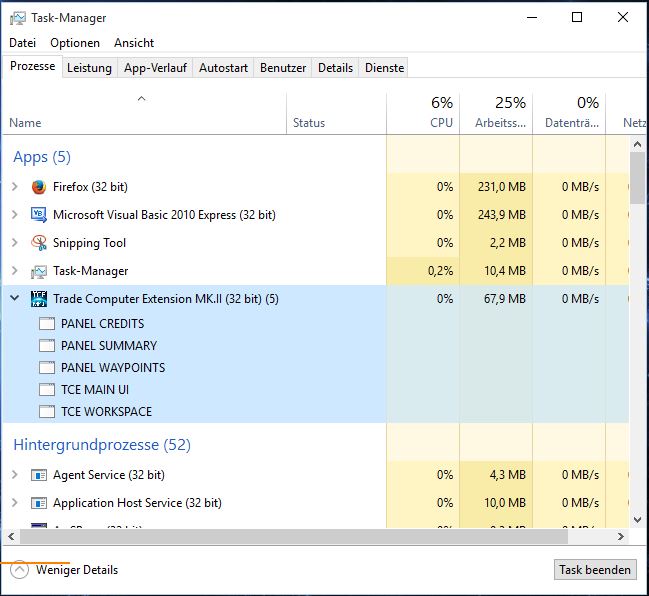Click the 243,9 MB memory value
The image size is (649, 596).
pyautogui.click(x=502, y=215)
